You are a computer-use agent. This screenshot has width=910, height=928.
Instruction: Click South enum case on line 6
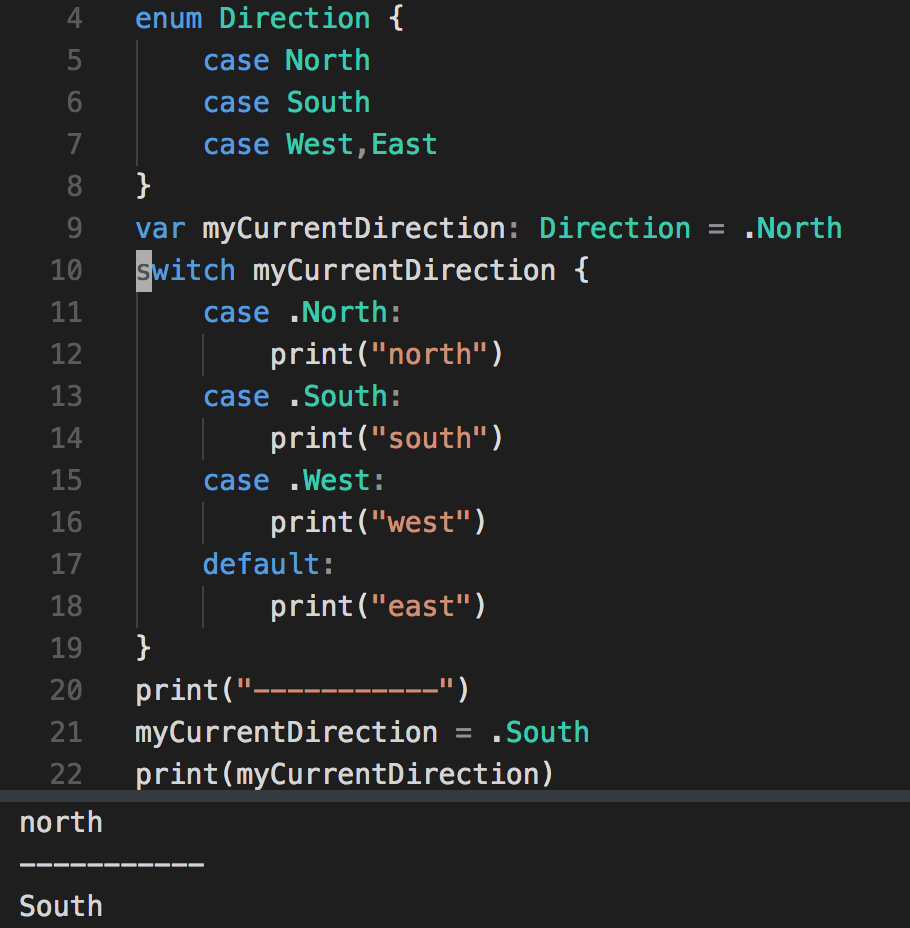coord(328,102)
